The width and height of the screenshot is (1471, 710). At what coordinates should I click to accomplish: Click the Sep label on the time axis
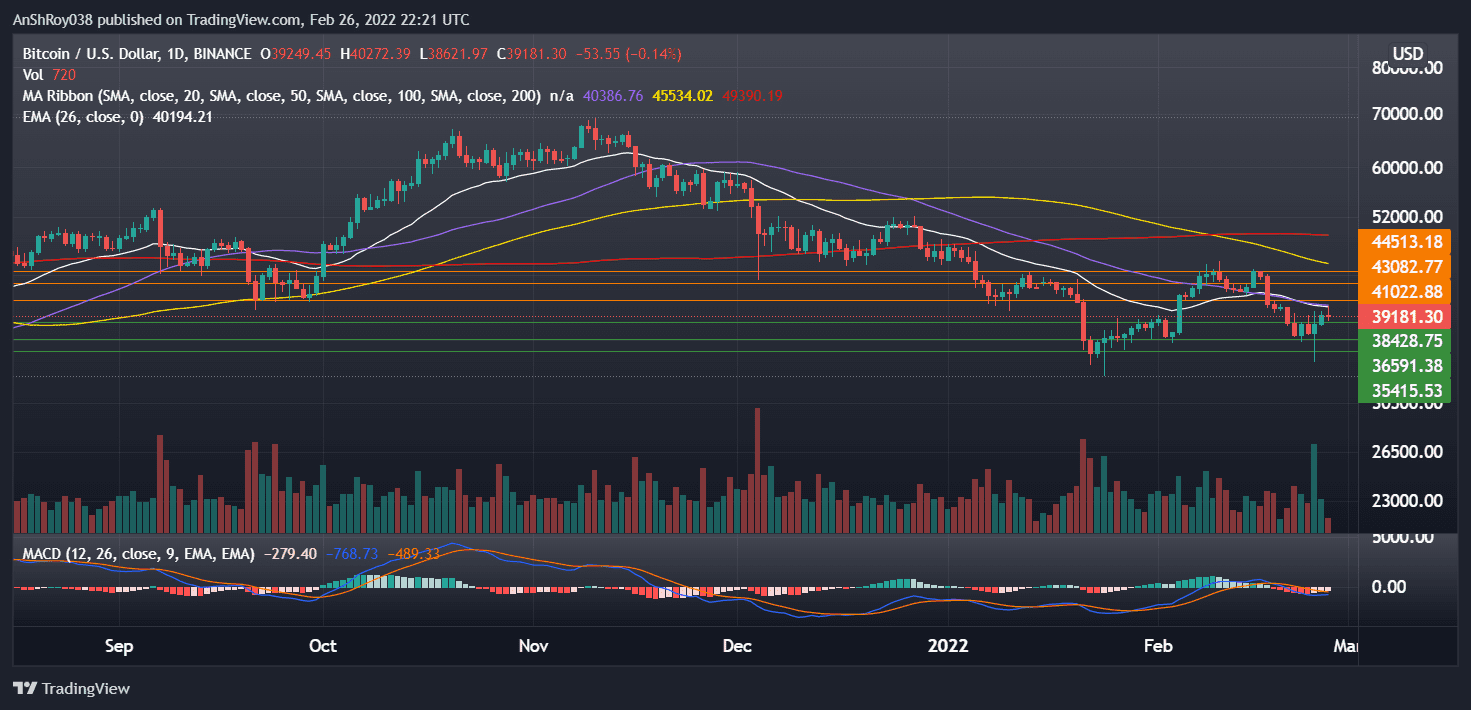[x=119, y=646]
